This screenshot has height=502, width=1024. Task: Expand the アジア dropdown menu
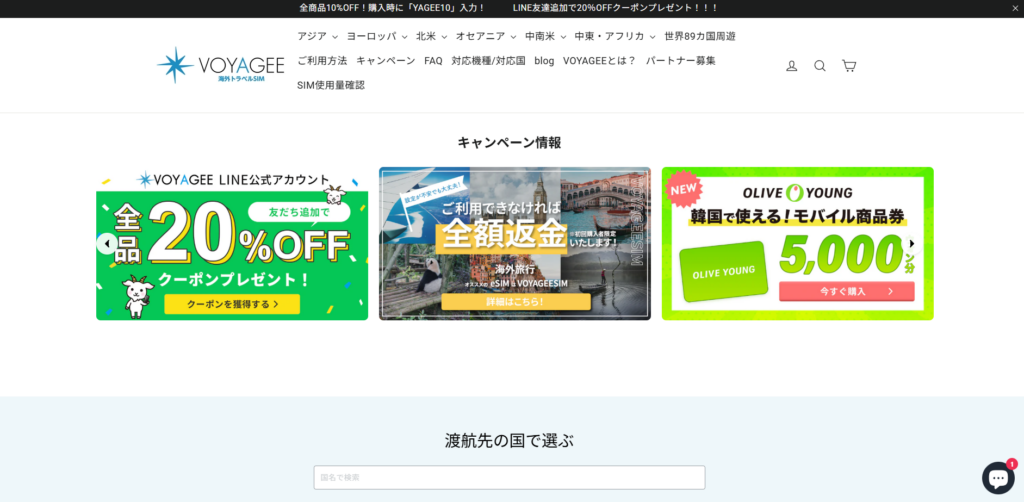(317, 36)
